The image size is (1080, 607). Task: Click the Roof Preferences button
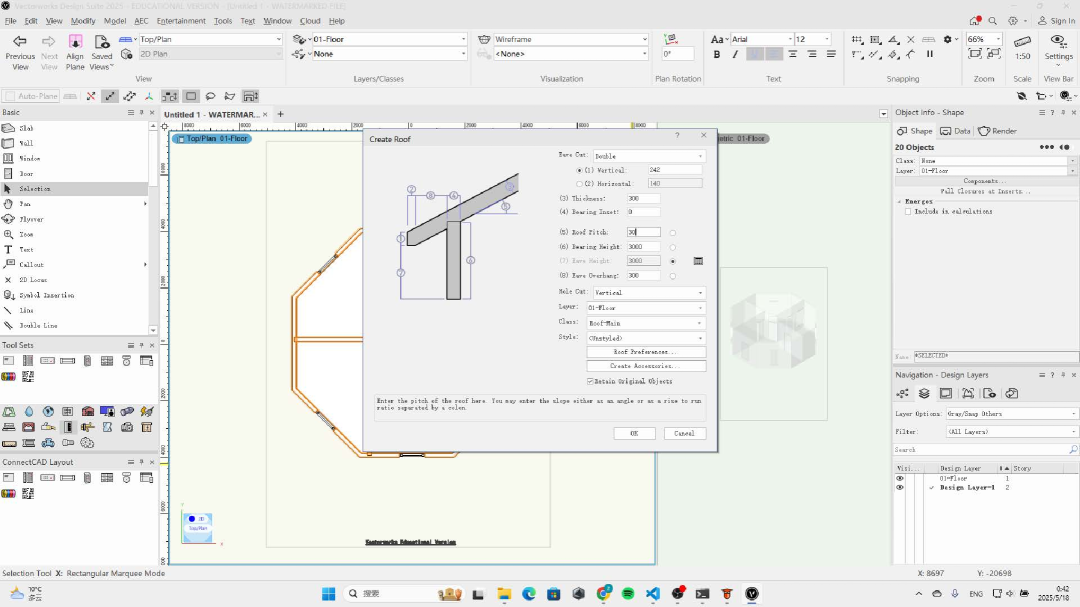pyautogui.click(x=646, y=352)
